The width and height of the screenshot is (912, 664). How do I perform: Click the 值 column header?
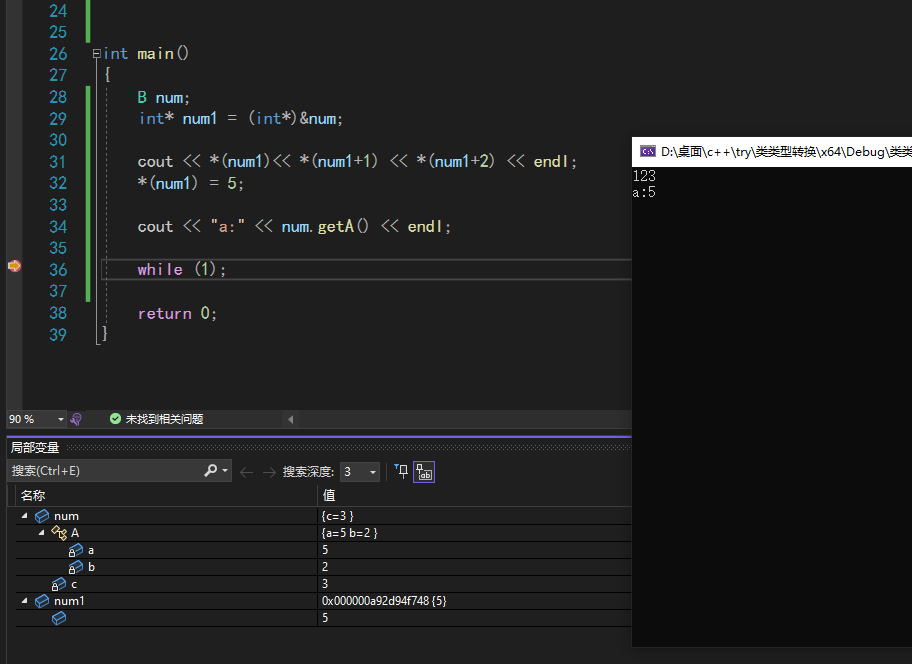pos(329,495)
